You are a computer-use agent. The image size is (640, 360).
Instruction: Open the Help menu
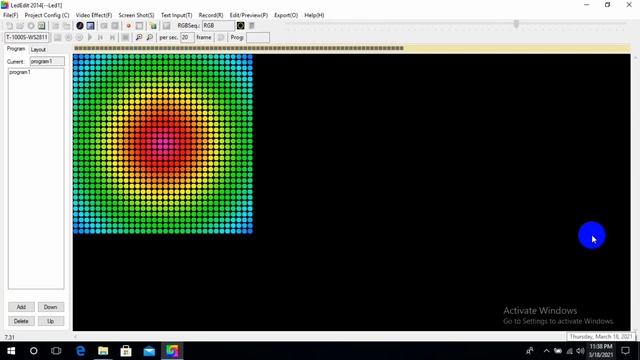[x=314, y=15]
